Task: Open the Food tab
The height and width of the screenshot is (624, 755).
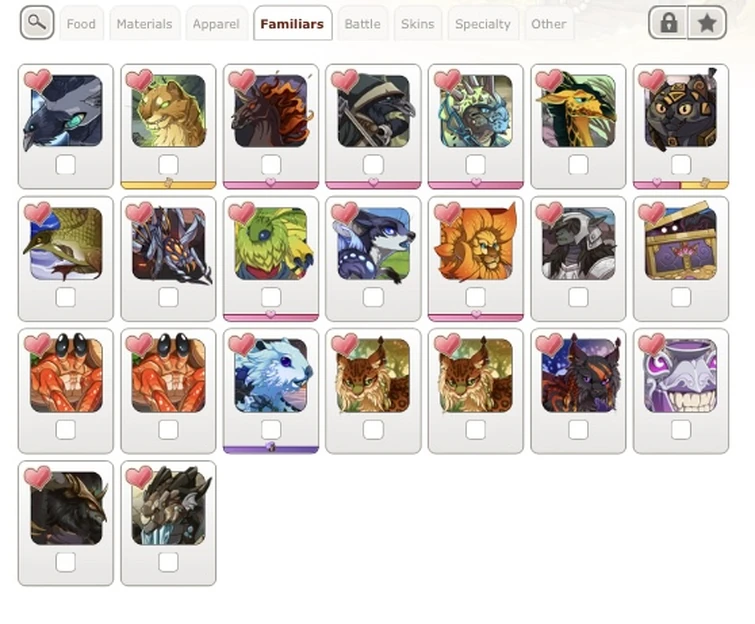Action: [x=81, y=24]
